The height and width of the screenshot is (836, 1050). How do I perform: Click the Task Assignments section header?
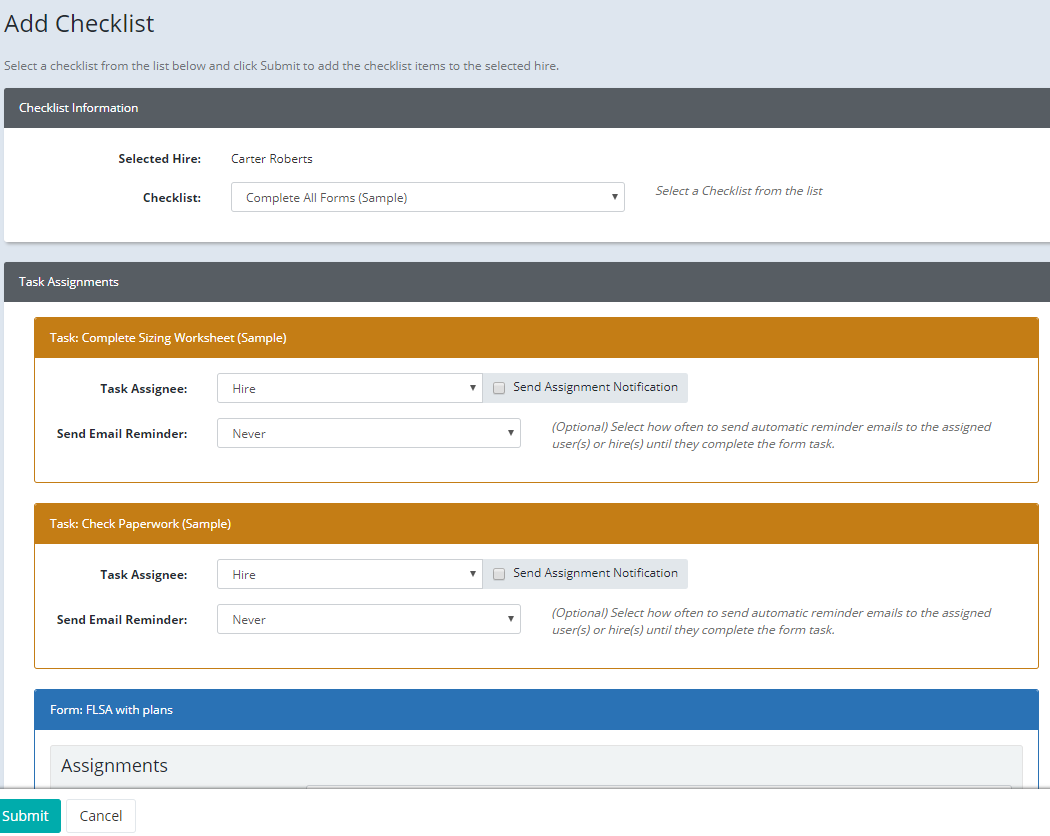(68, 281)
